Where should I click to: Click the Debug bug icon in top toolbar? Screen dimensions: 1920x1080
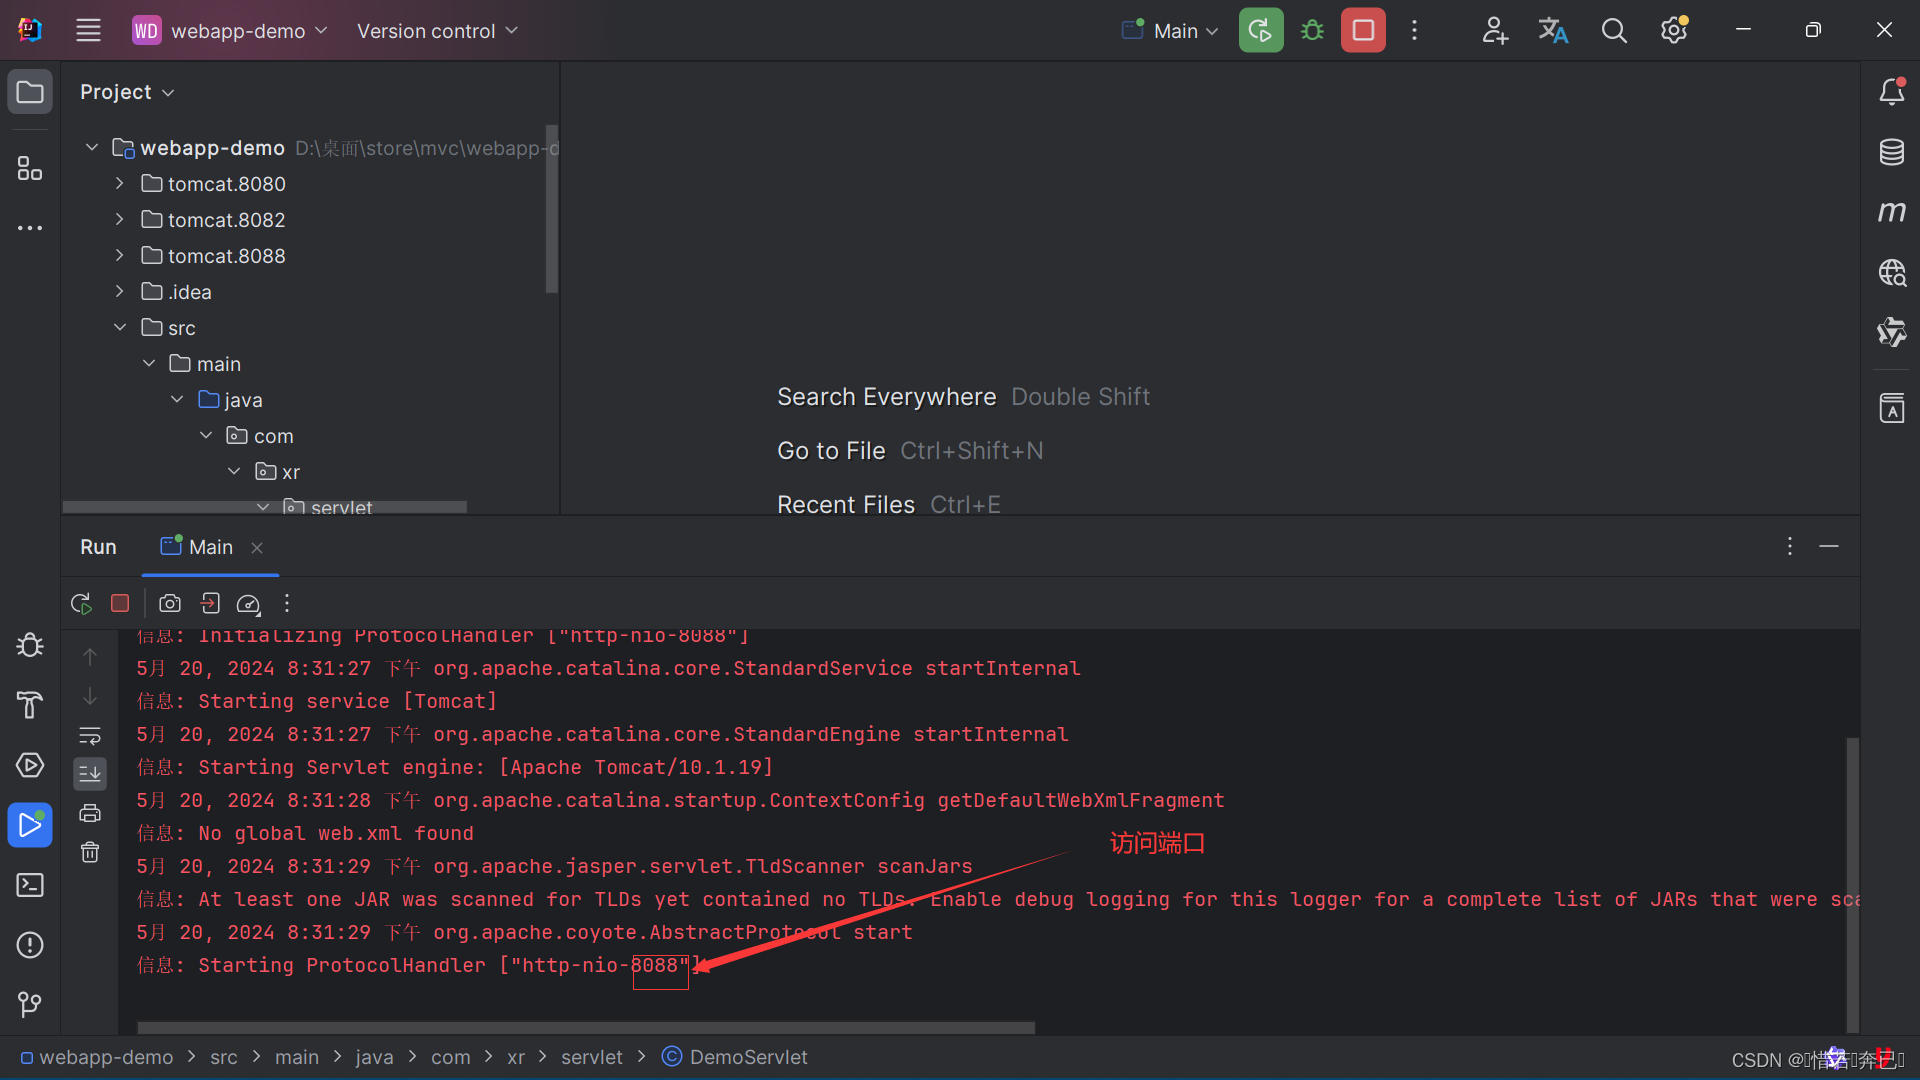(x=1312, y=30)
